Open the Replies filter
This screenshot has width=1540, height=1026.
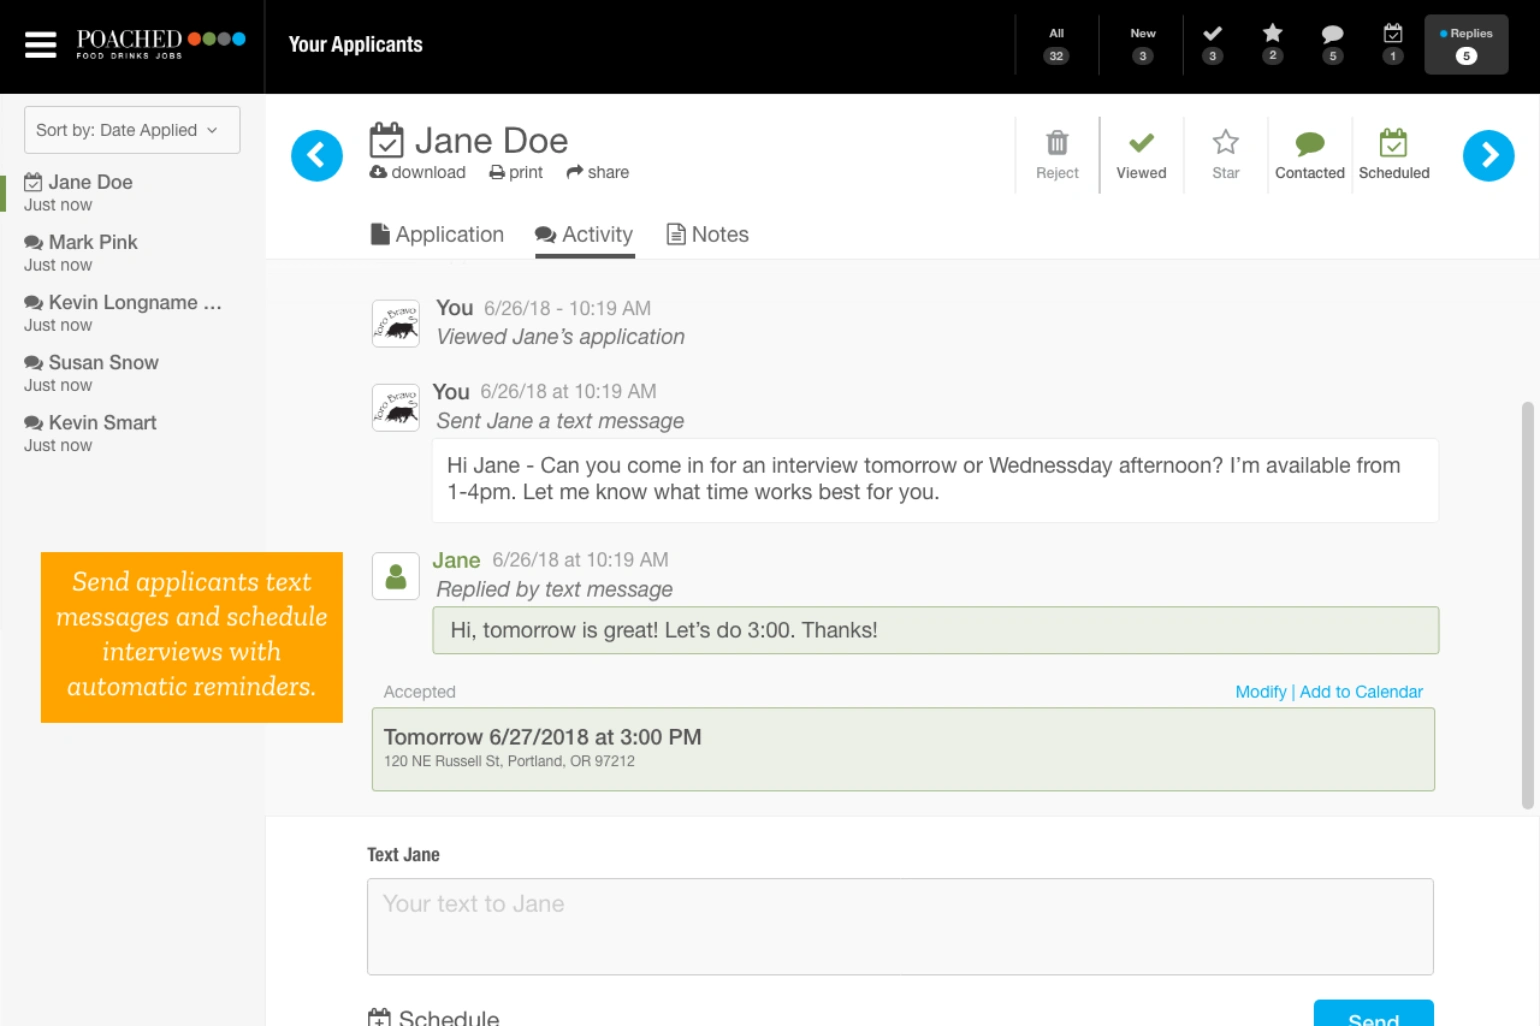pyautogui.click(x=1466, y=45)
